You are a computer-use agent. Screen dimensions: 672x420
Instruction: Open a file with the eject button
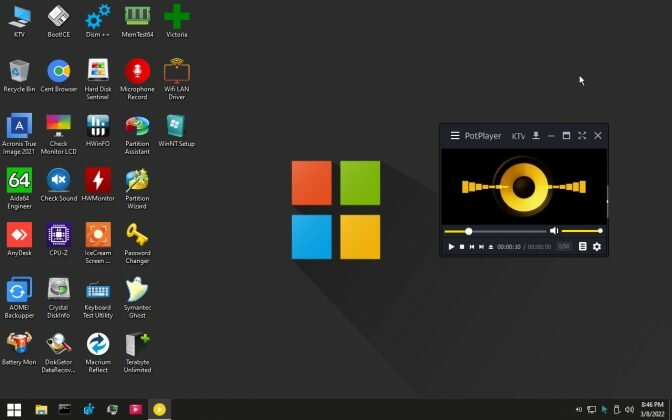(x=491, y=247)
